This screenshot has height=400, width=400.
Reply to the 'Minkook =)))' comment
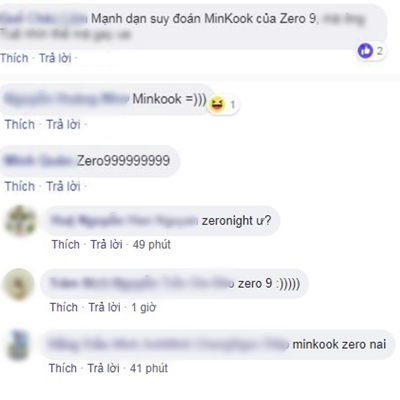63,124
